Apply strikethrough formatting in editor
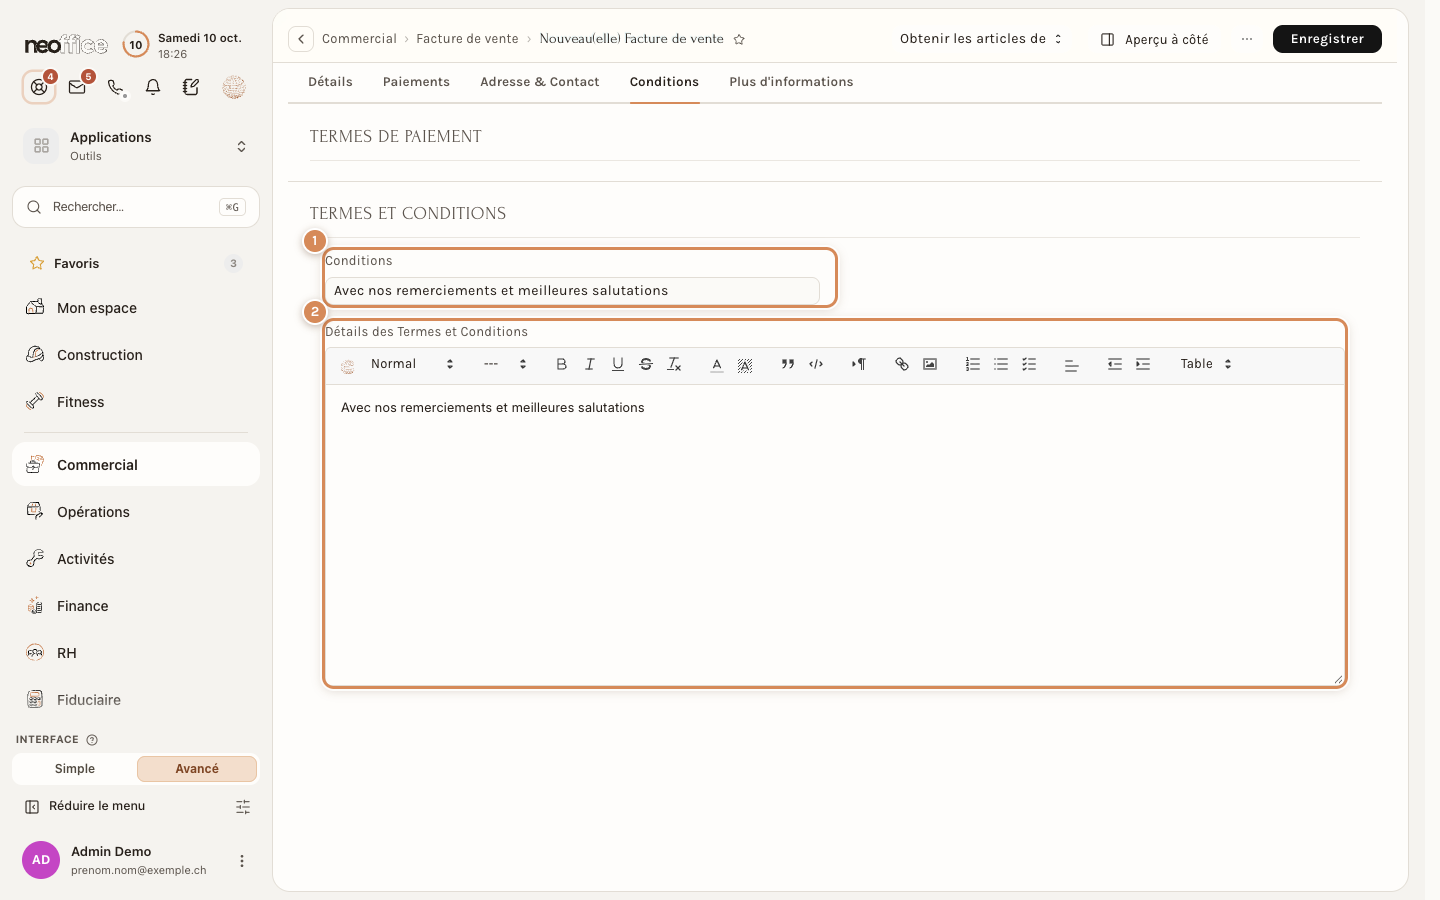 point(646,364)
